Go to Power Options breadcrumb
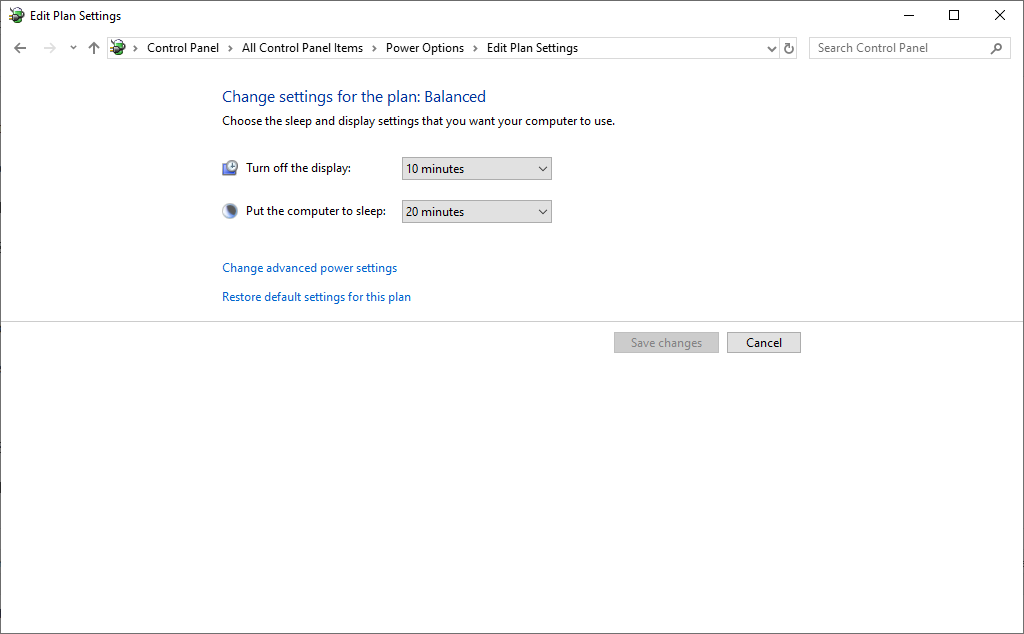The width and height of the screenshot is (1024, 634). pos(424,48)
